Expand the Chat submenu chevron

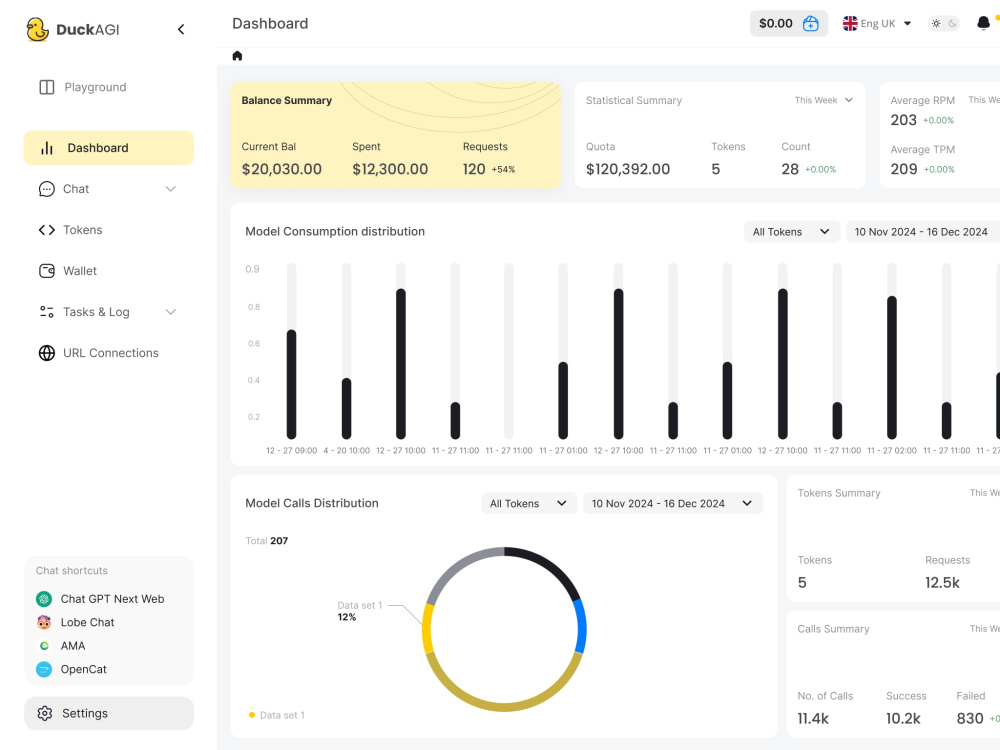(170, 189)
